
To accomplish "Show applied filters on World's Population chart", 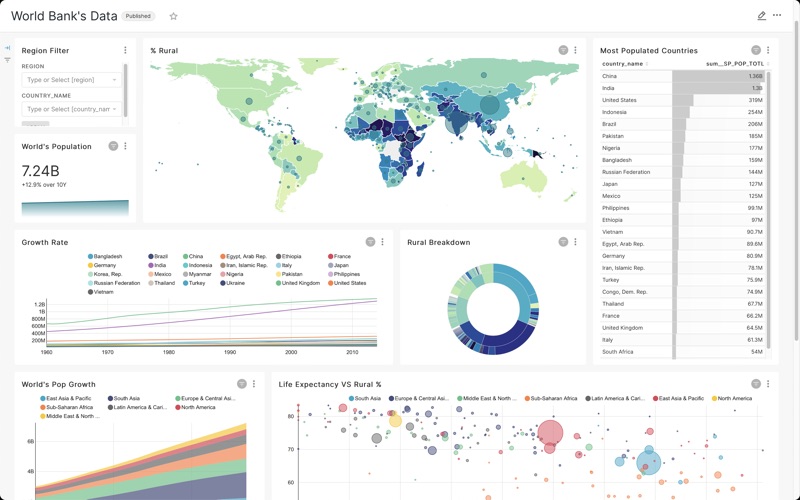I will [113, 146].
